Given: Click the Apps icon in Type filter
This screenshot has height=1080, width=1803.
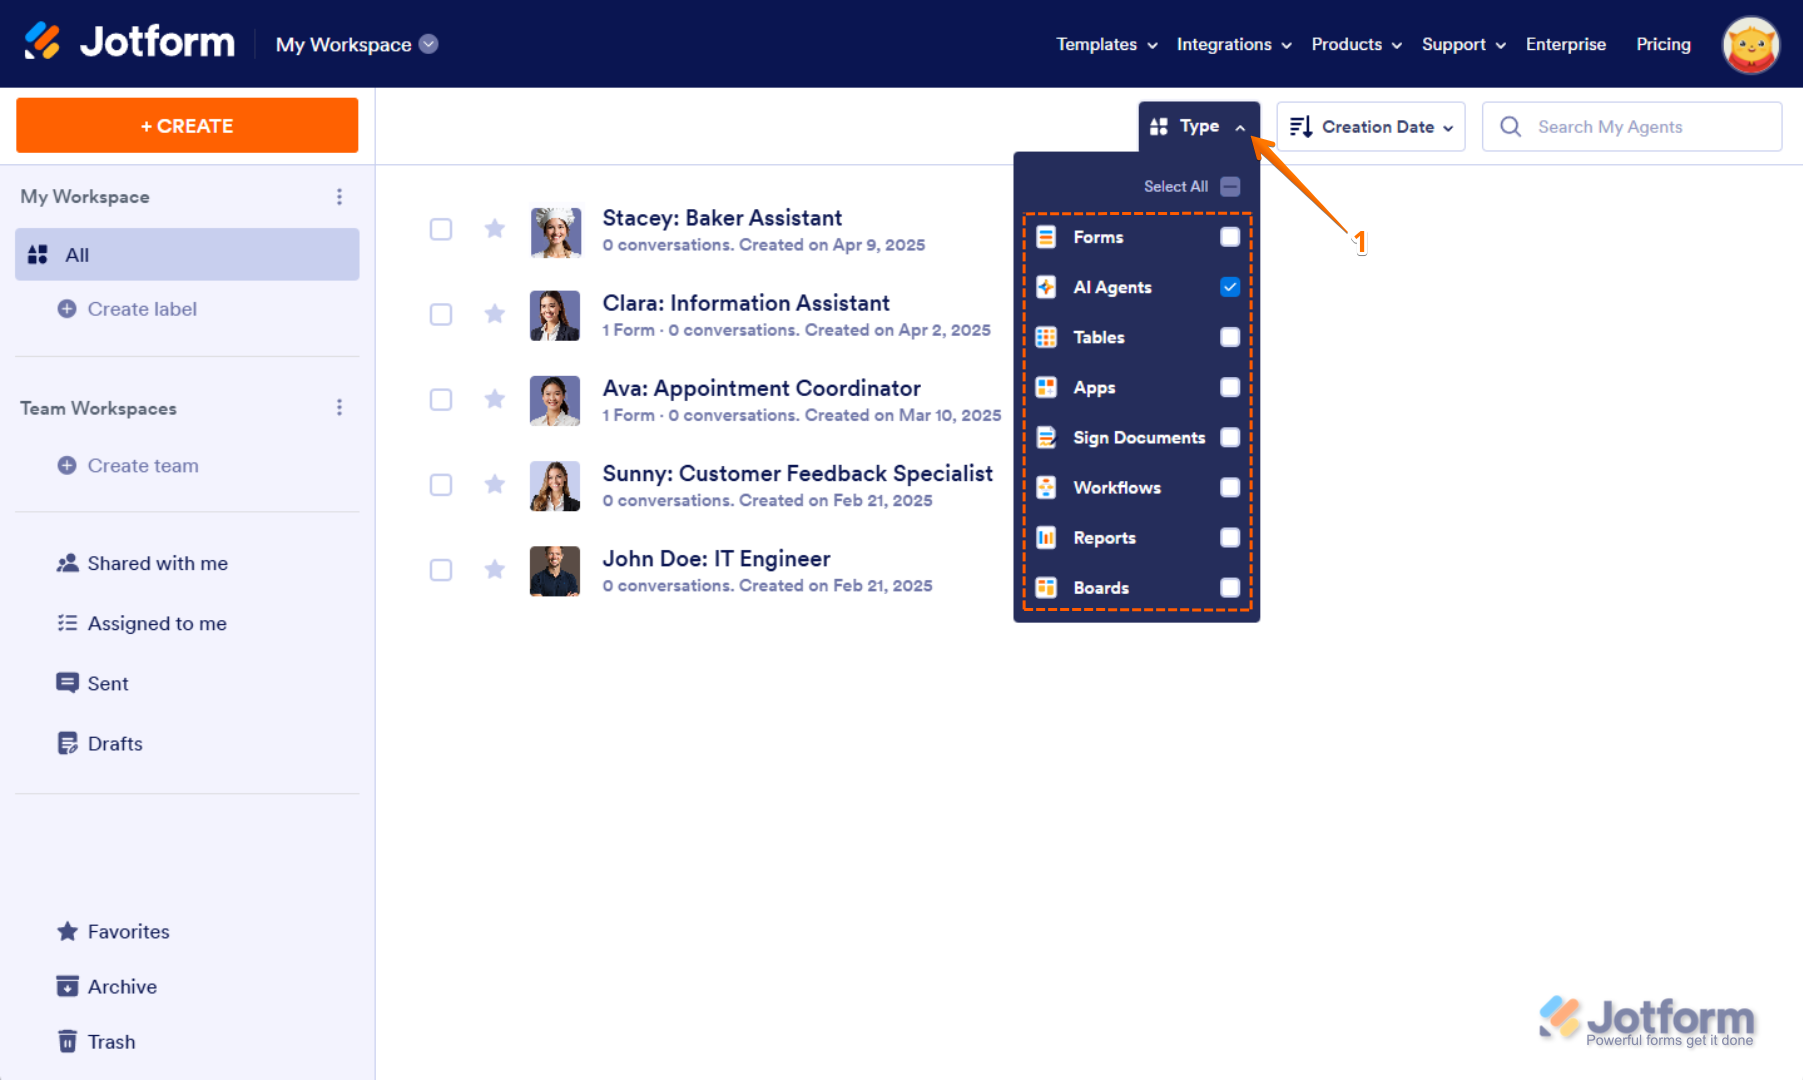Looking at the screenshot, I should click(x=1046, y=387).
